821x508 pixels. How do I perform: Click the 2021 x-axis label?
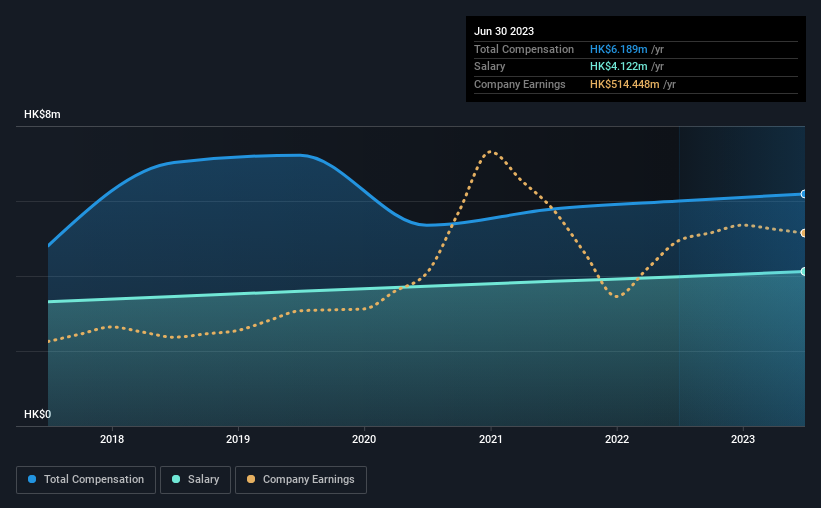[491, 439]
